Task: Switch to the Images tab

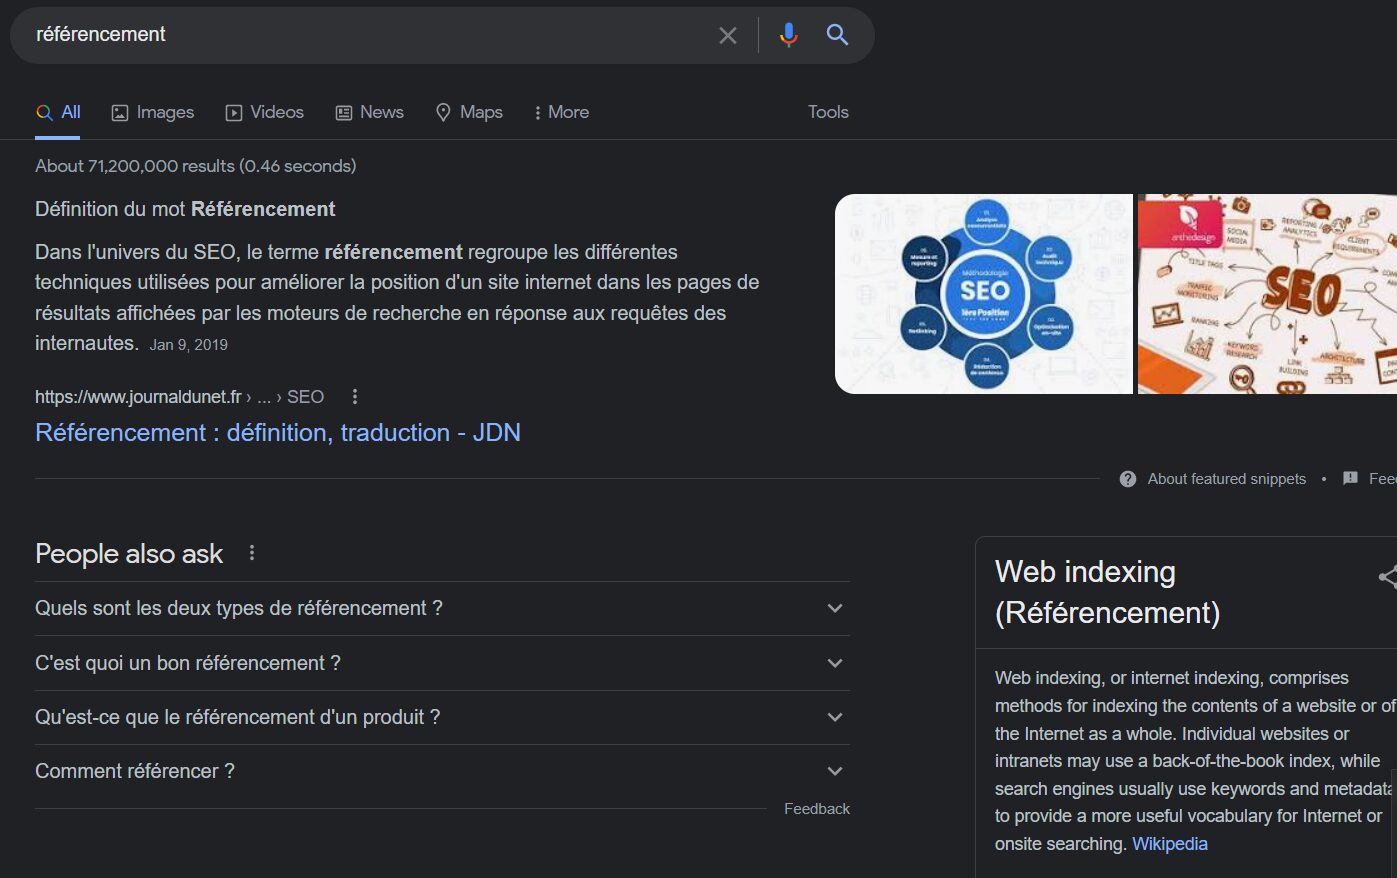Action: click(x=153, y=112)
